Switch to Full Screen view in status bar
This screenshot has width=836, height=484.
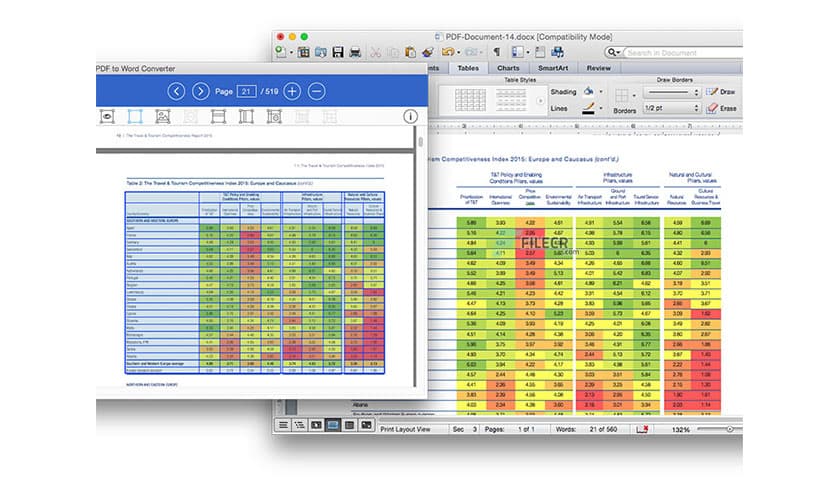pyautogui.click(x=366, y=425)
